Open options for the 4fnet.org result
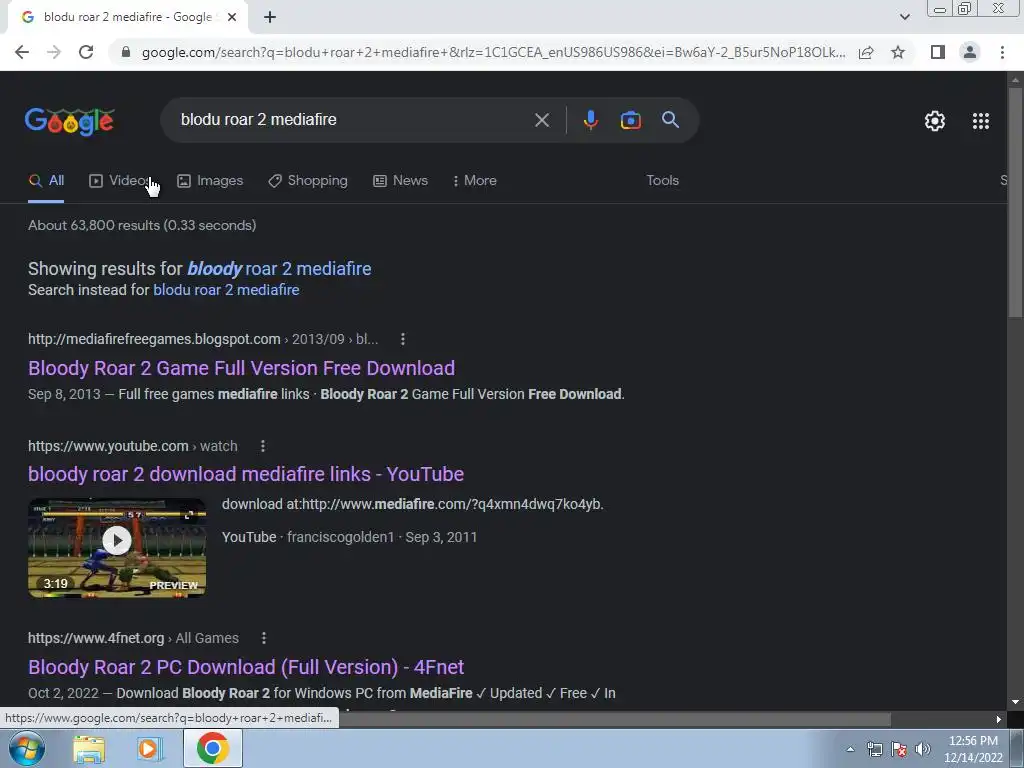1024x768 pixels. [263, 638]
